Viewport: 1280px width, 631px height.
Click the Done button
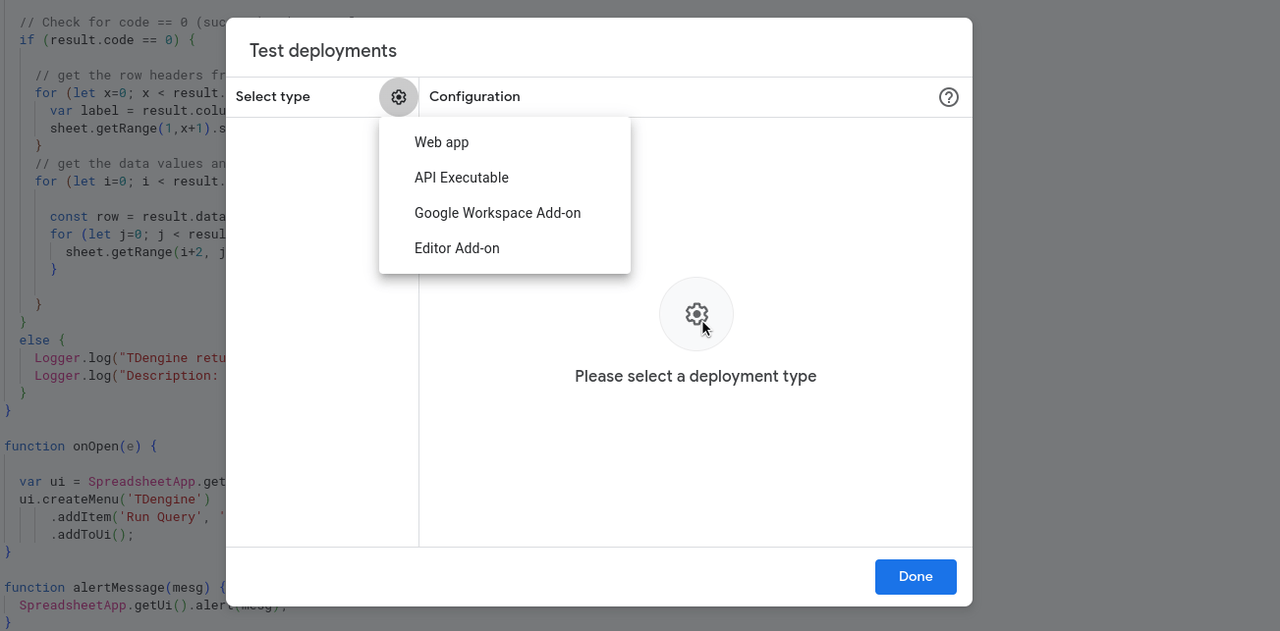(915, 576)
